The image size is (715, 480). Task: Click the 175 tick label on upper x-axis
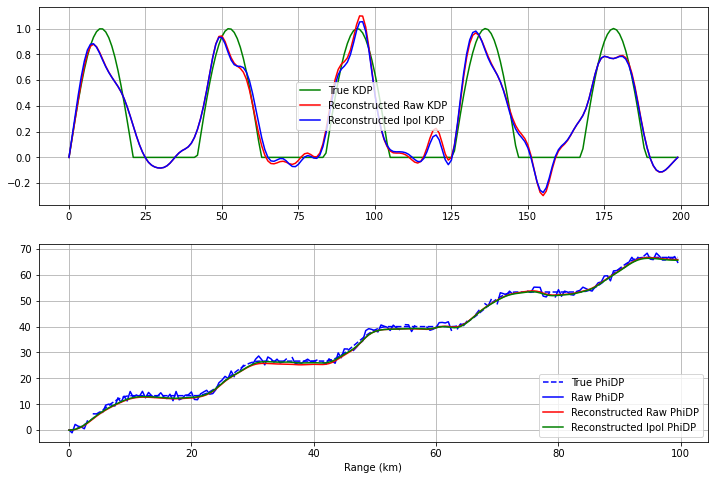[x=604, y=216]
